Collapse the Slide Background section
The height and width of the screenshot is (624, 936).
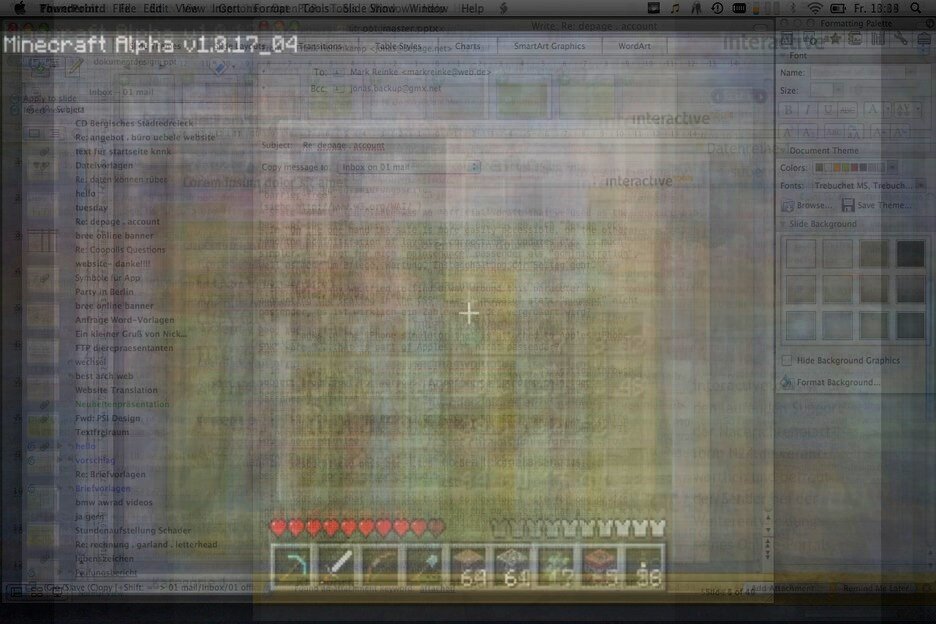[783, 224]
